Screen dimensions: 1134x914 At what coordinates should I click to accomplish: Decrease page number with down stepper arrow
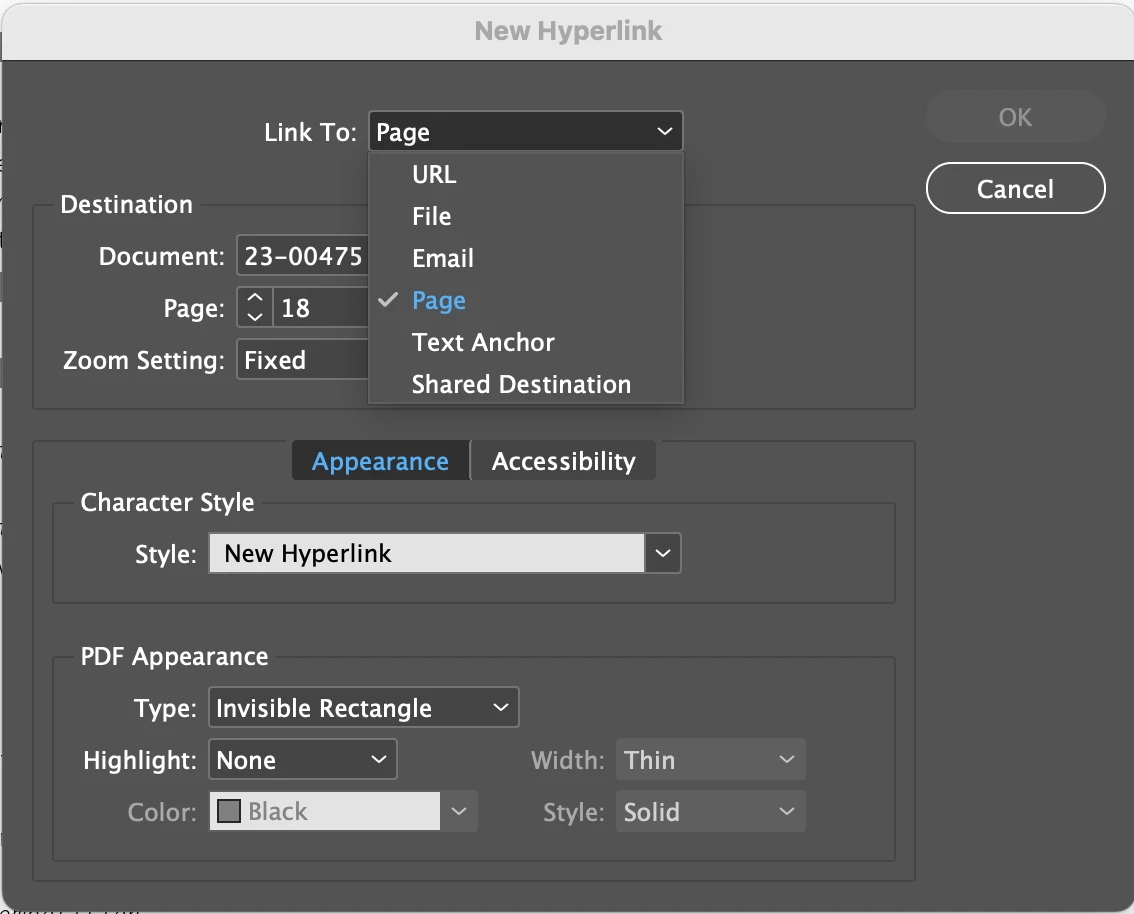(x=255, y=317)
